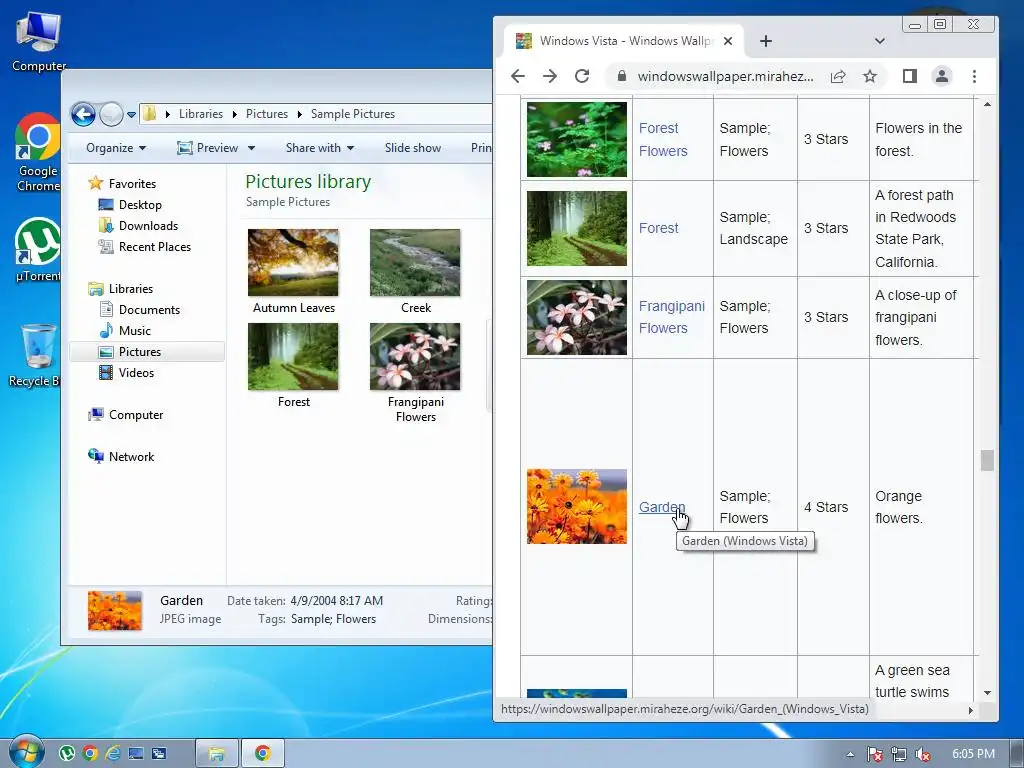Select the Creek picture thumbnail

(x=415, y=263)
